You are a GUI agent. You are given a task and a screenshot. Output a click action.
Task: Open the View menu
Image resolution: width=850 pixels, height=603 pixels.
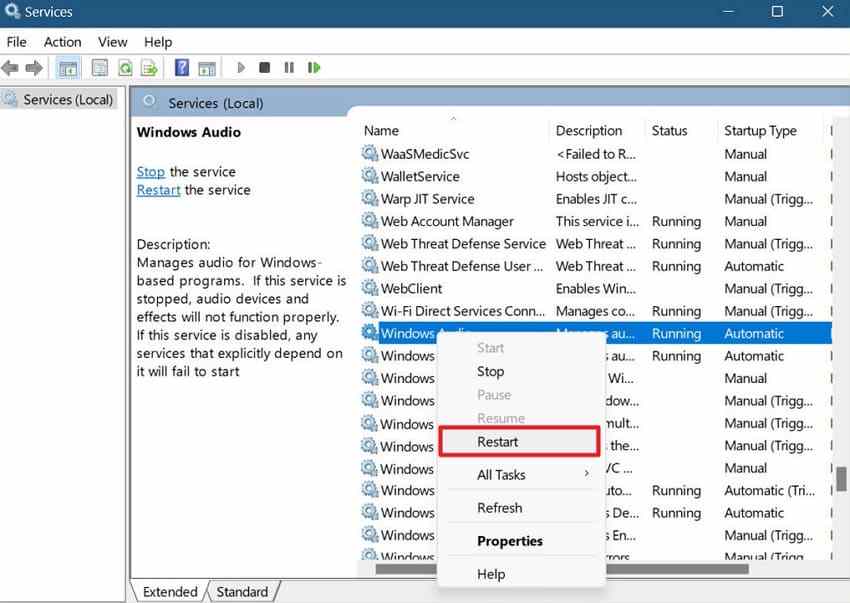[113, 42]
